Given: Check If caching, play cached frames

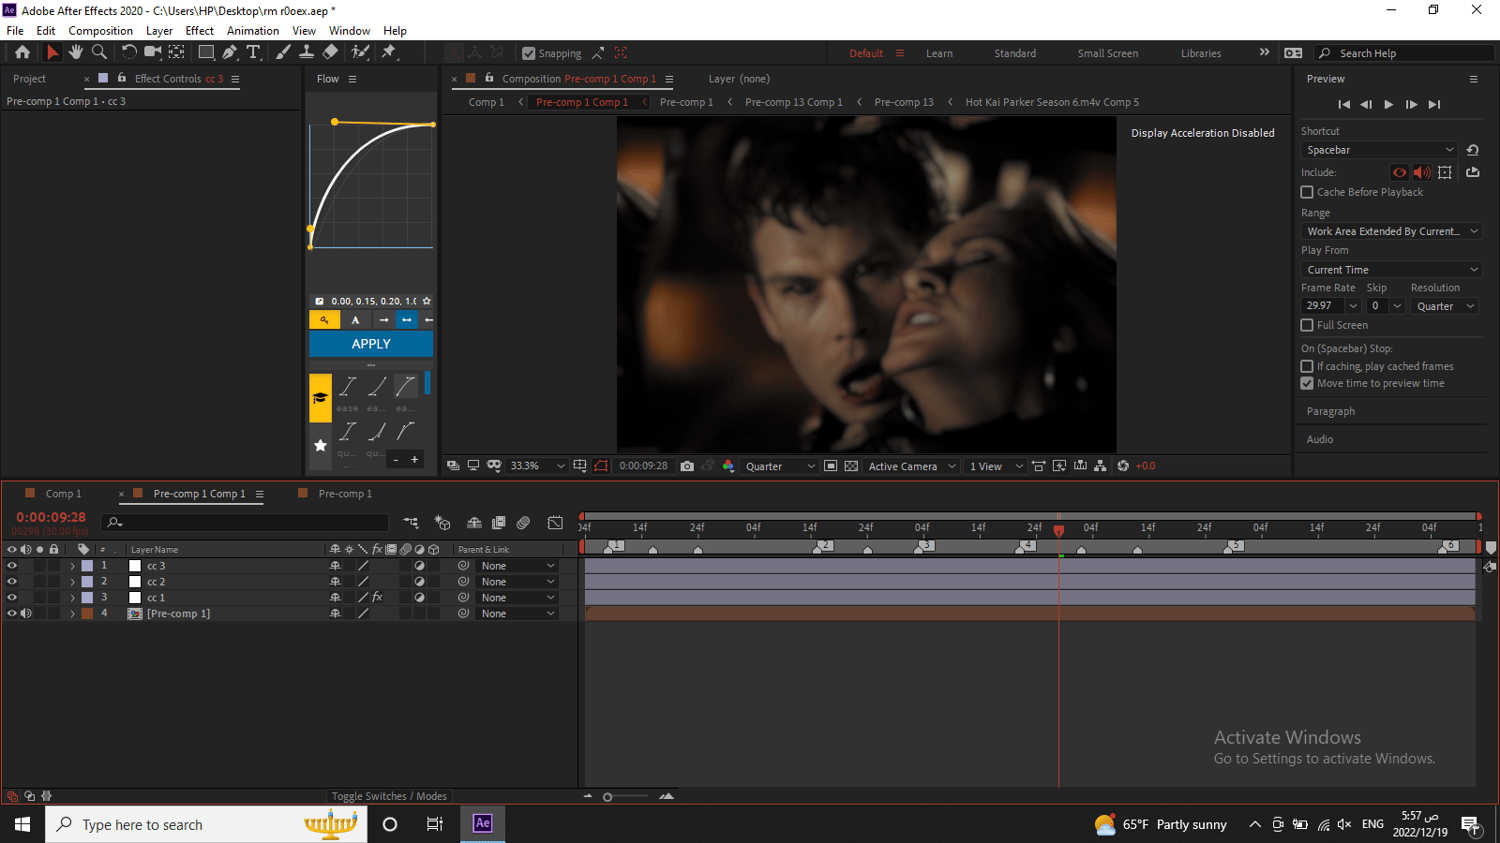Looking at the screenshot, I should coord(1307,366).
